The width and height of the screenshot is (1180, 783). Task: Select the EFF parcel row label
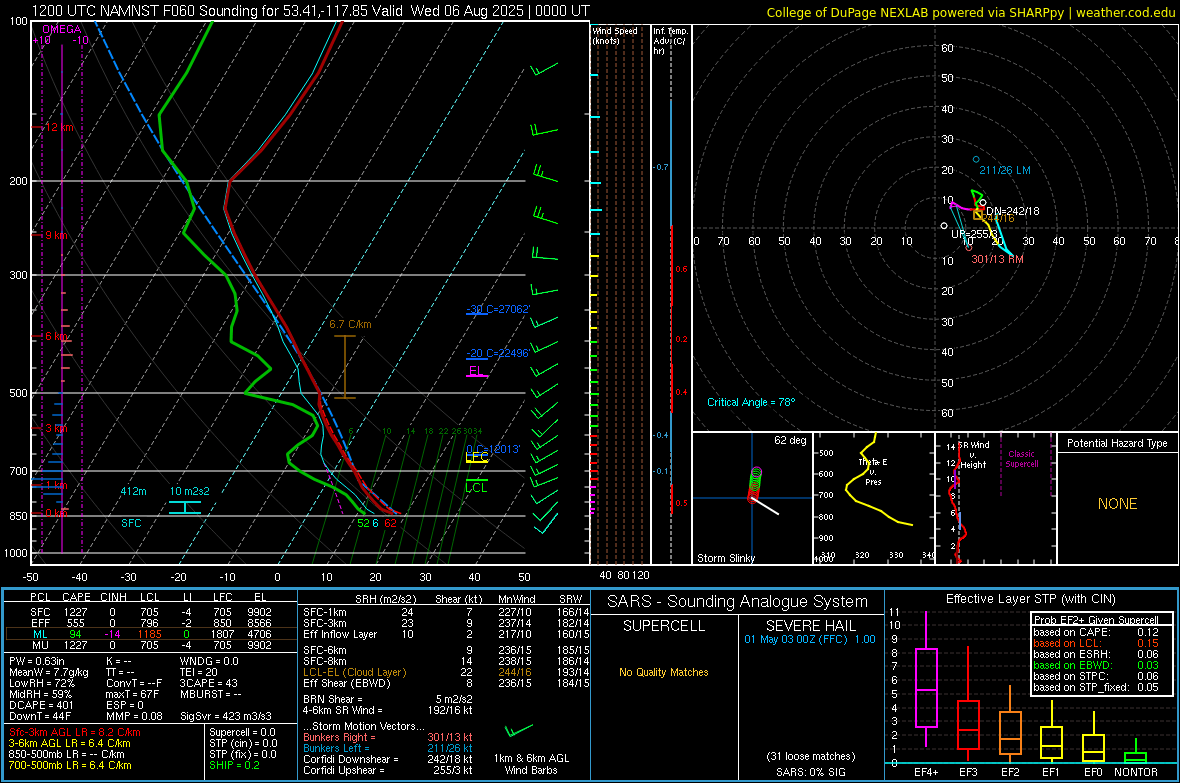pos(40,623)
